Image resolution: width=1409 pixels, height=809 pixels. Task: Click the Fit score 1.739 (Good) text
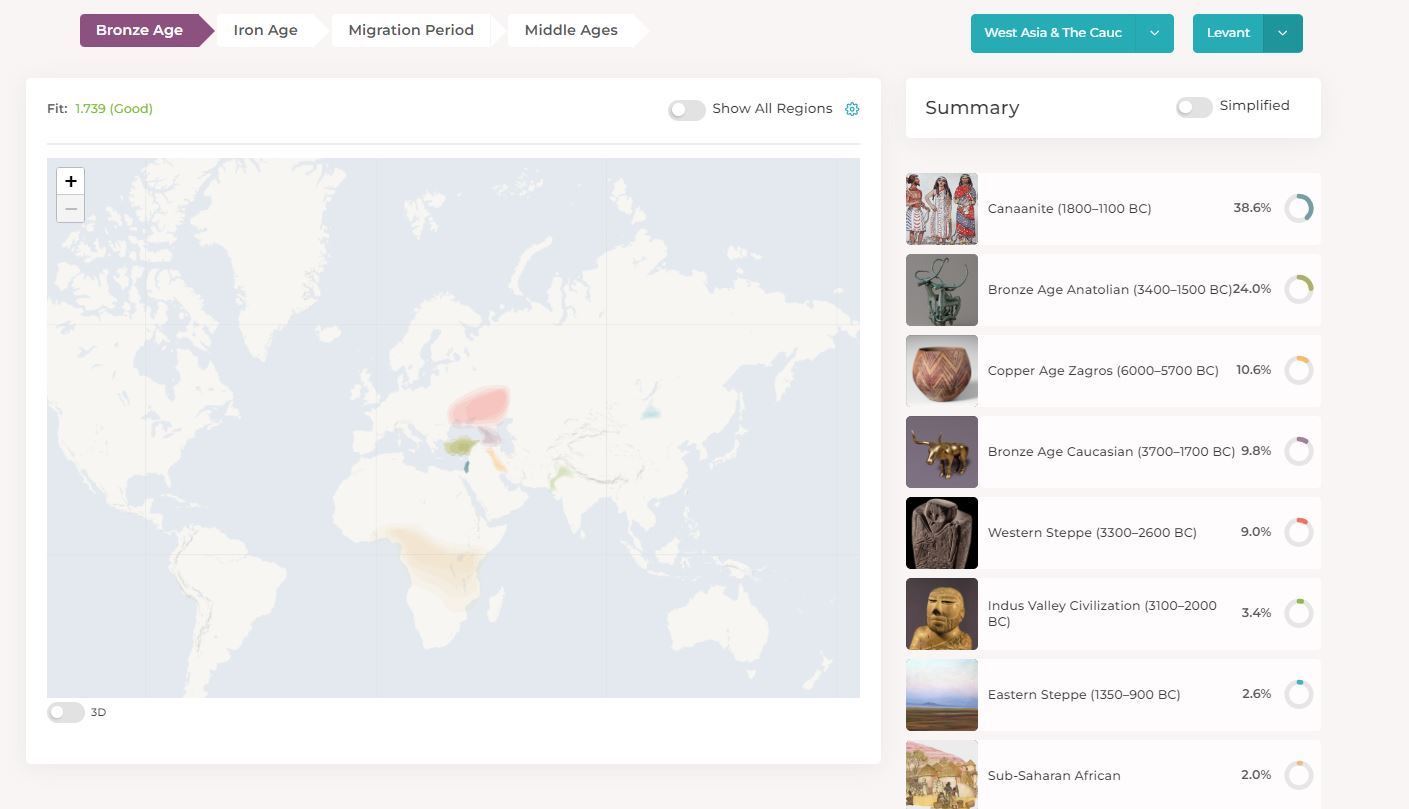pos(114,109)
